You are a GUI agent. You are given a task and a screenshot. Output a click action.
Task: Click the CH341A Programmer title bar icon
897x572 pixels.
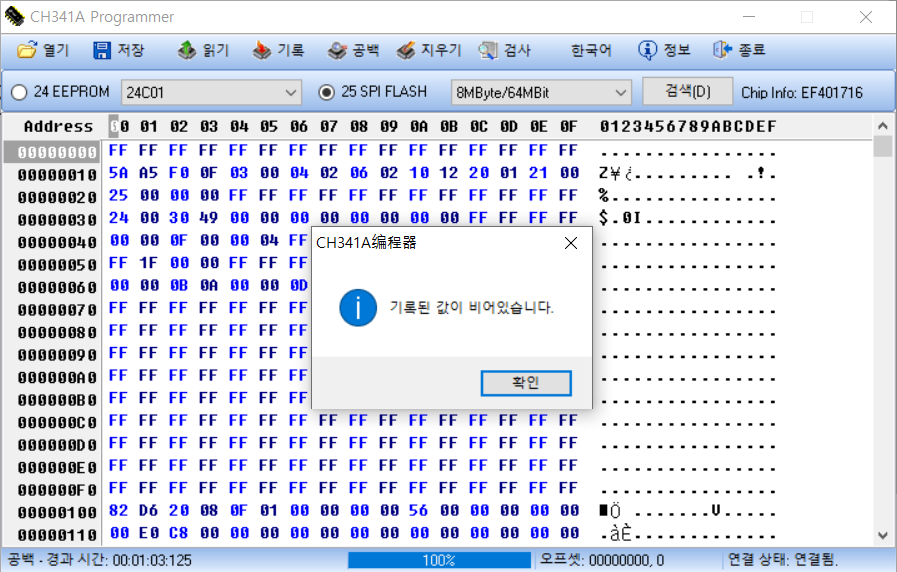[x=14, y=17]
